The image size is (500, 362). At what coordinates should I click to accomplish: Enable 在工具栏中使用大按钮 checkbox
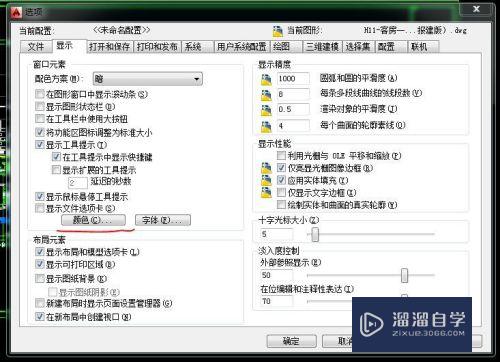[40, 119]
